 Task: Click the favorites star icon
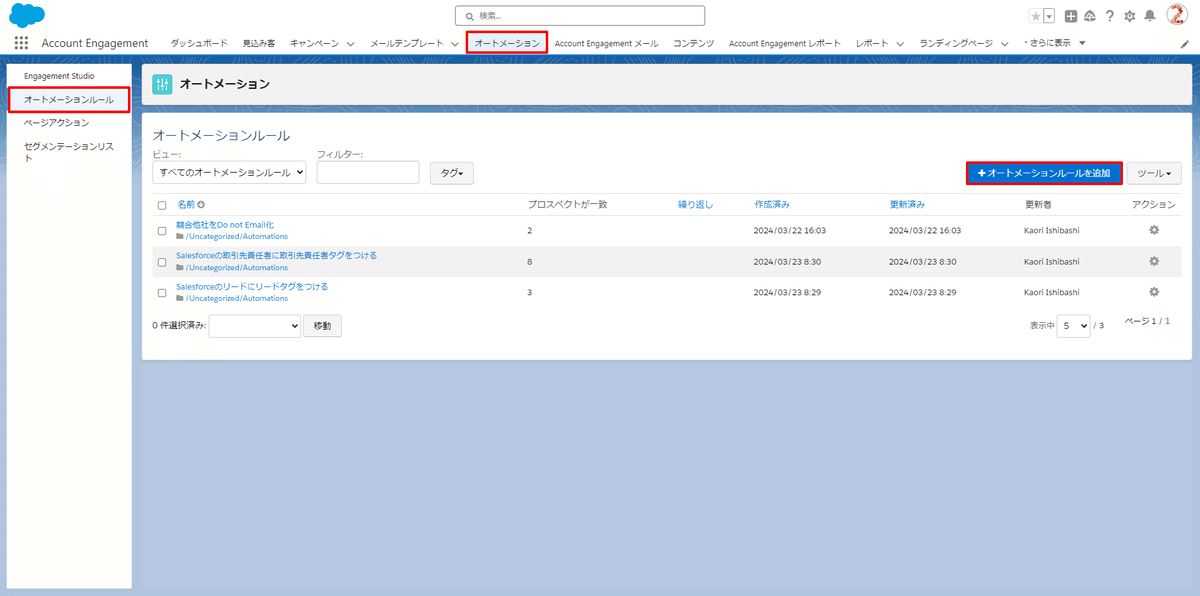[1036, 16]
